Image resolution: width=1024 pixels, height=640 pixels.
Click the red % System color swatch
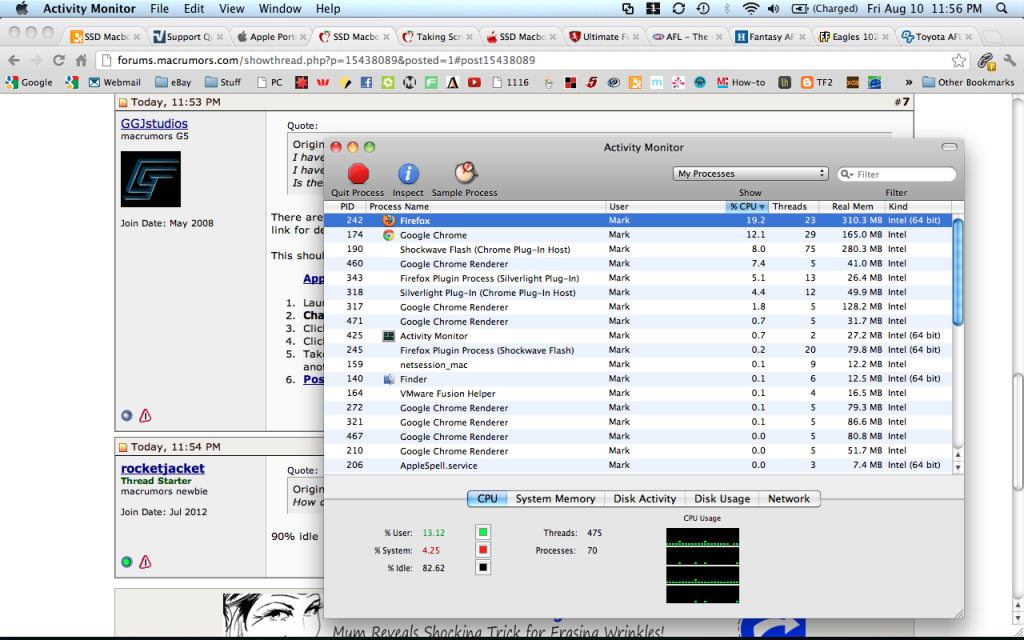coord(483,550)
